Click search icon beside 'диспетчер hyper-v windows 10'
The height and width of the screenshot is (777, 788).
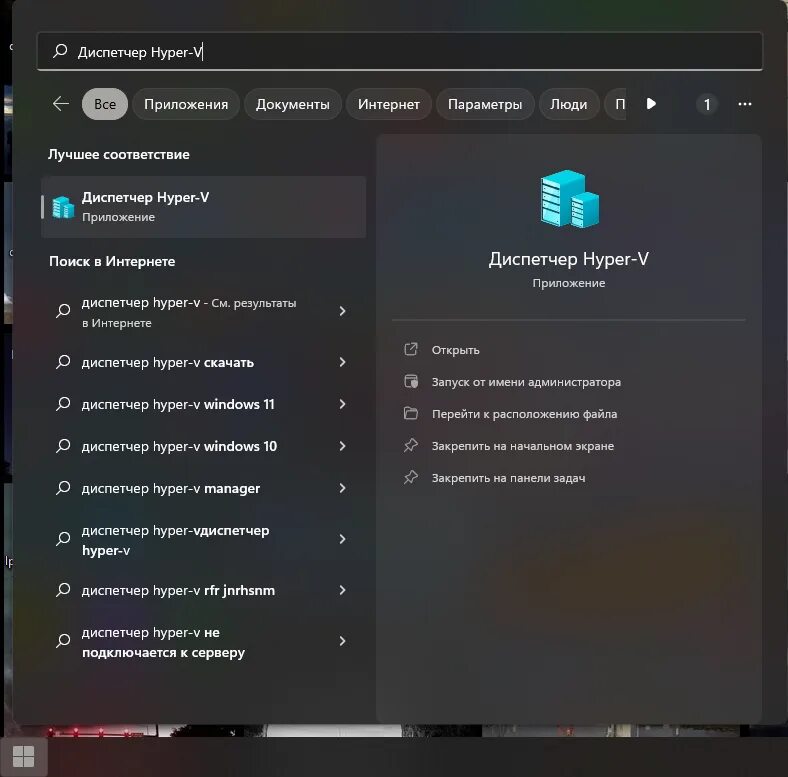tap(63, 446)
